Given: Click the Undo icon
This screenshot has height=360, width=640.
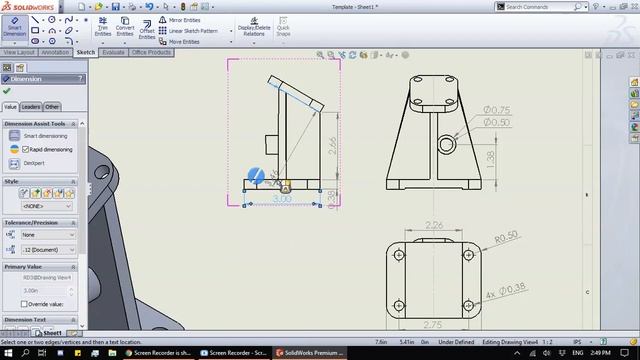Looking at the screenshot, I should (x=149, y=7).
